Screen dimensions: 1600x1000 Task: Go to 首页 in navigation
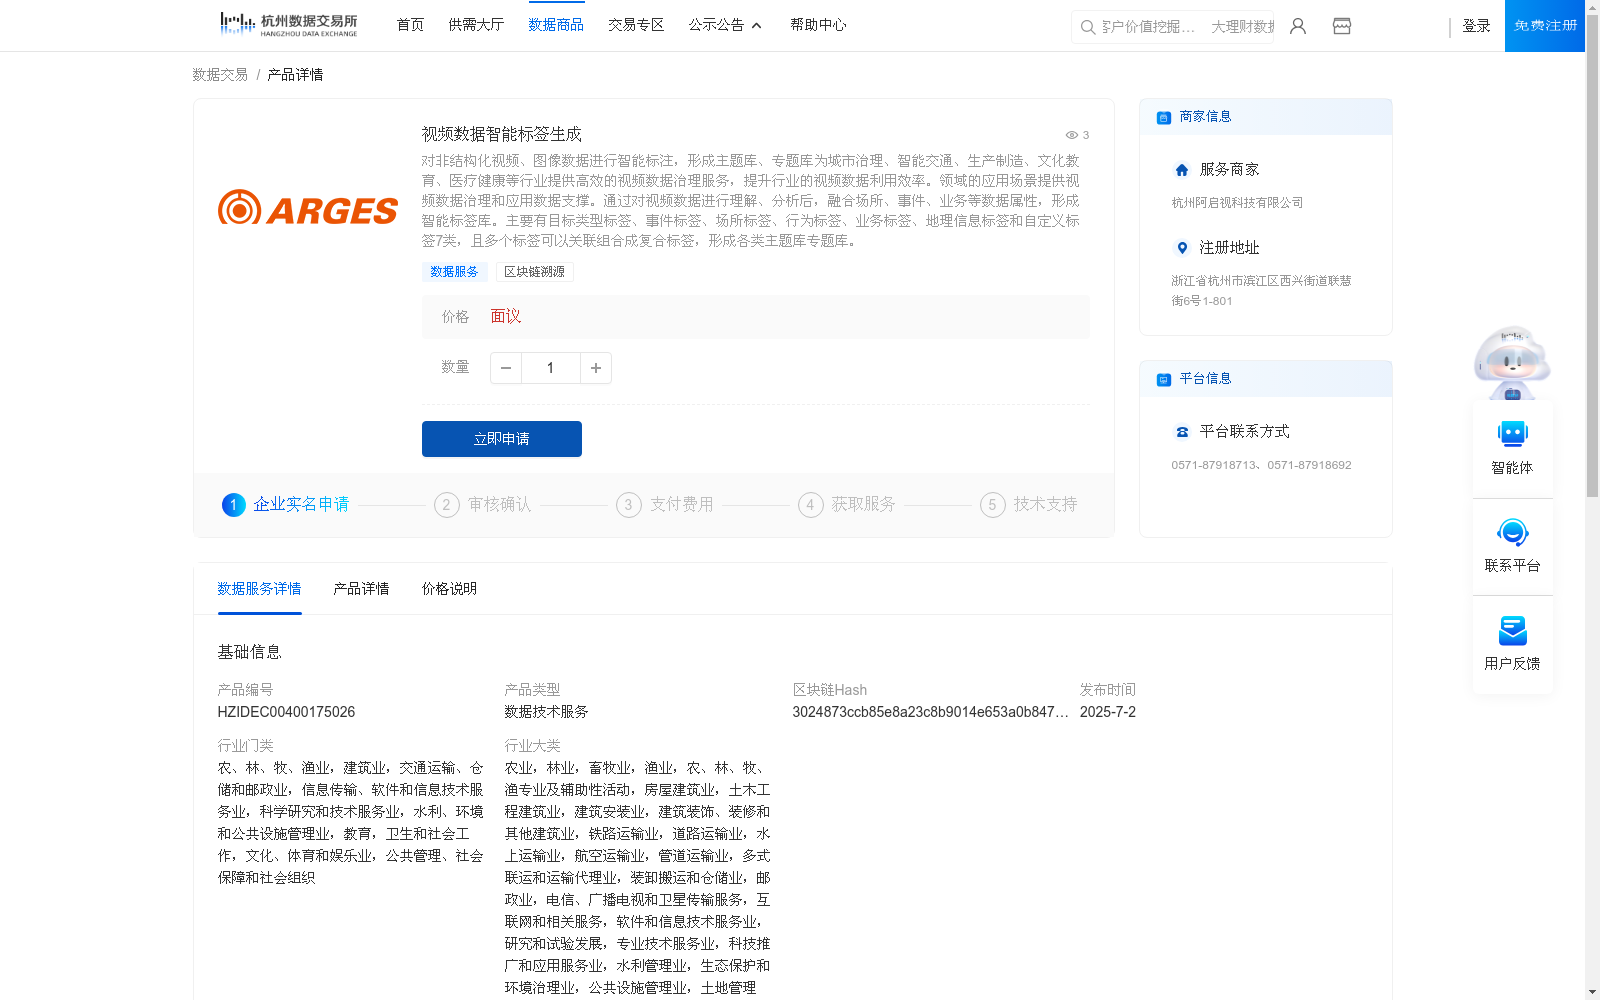(410, 25)
